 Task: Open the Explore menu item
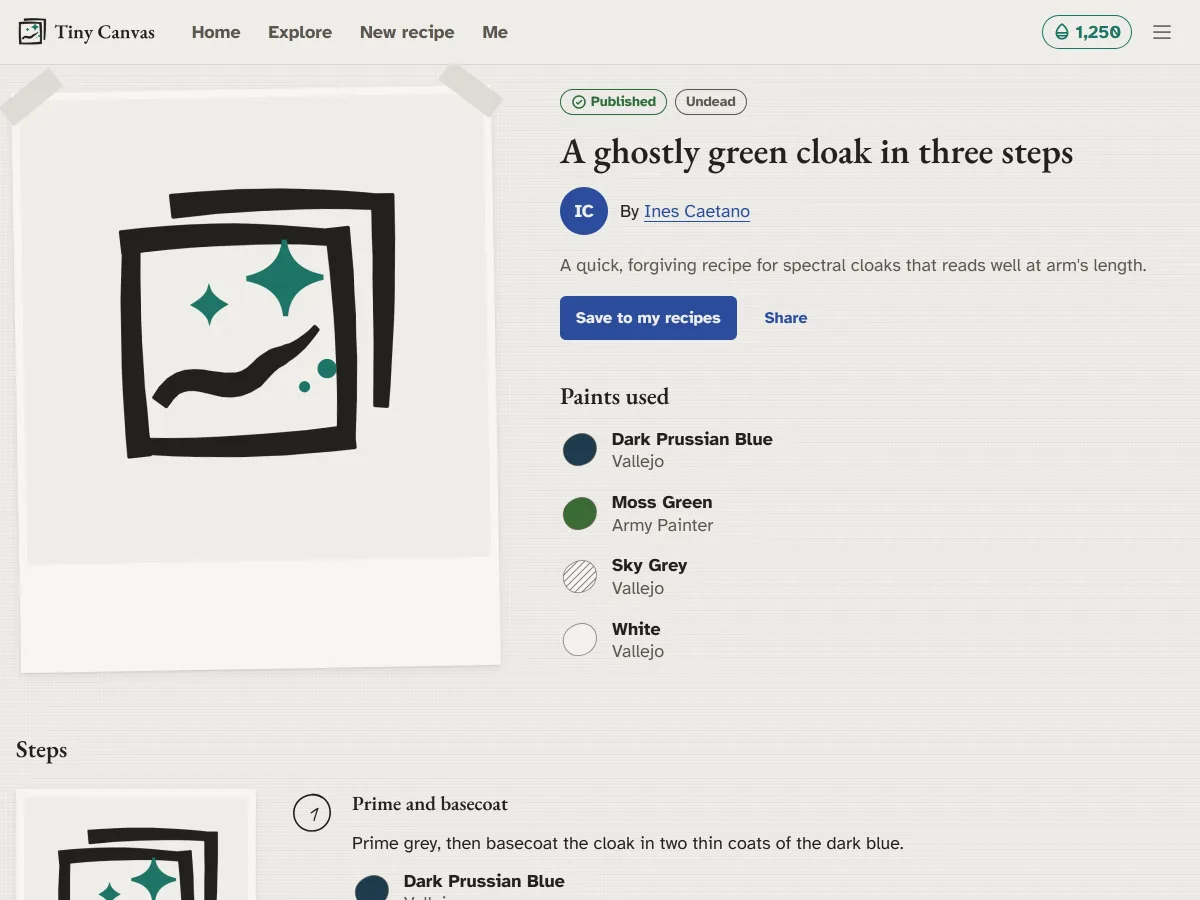(x=300, y=32)
